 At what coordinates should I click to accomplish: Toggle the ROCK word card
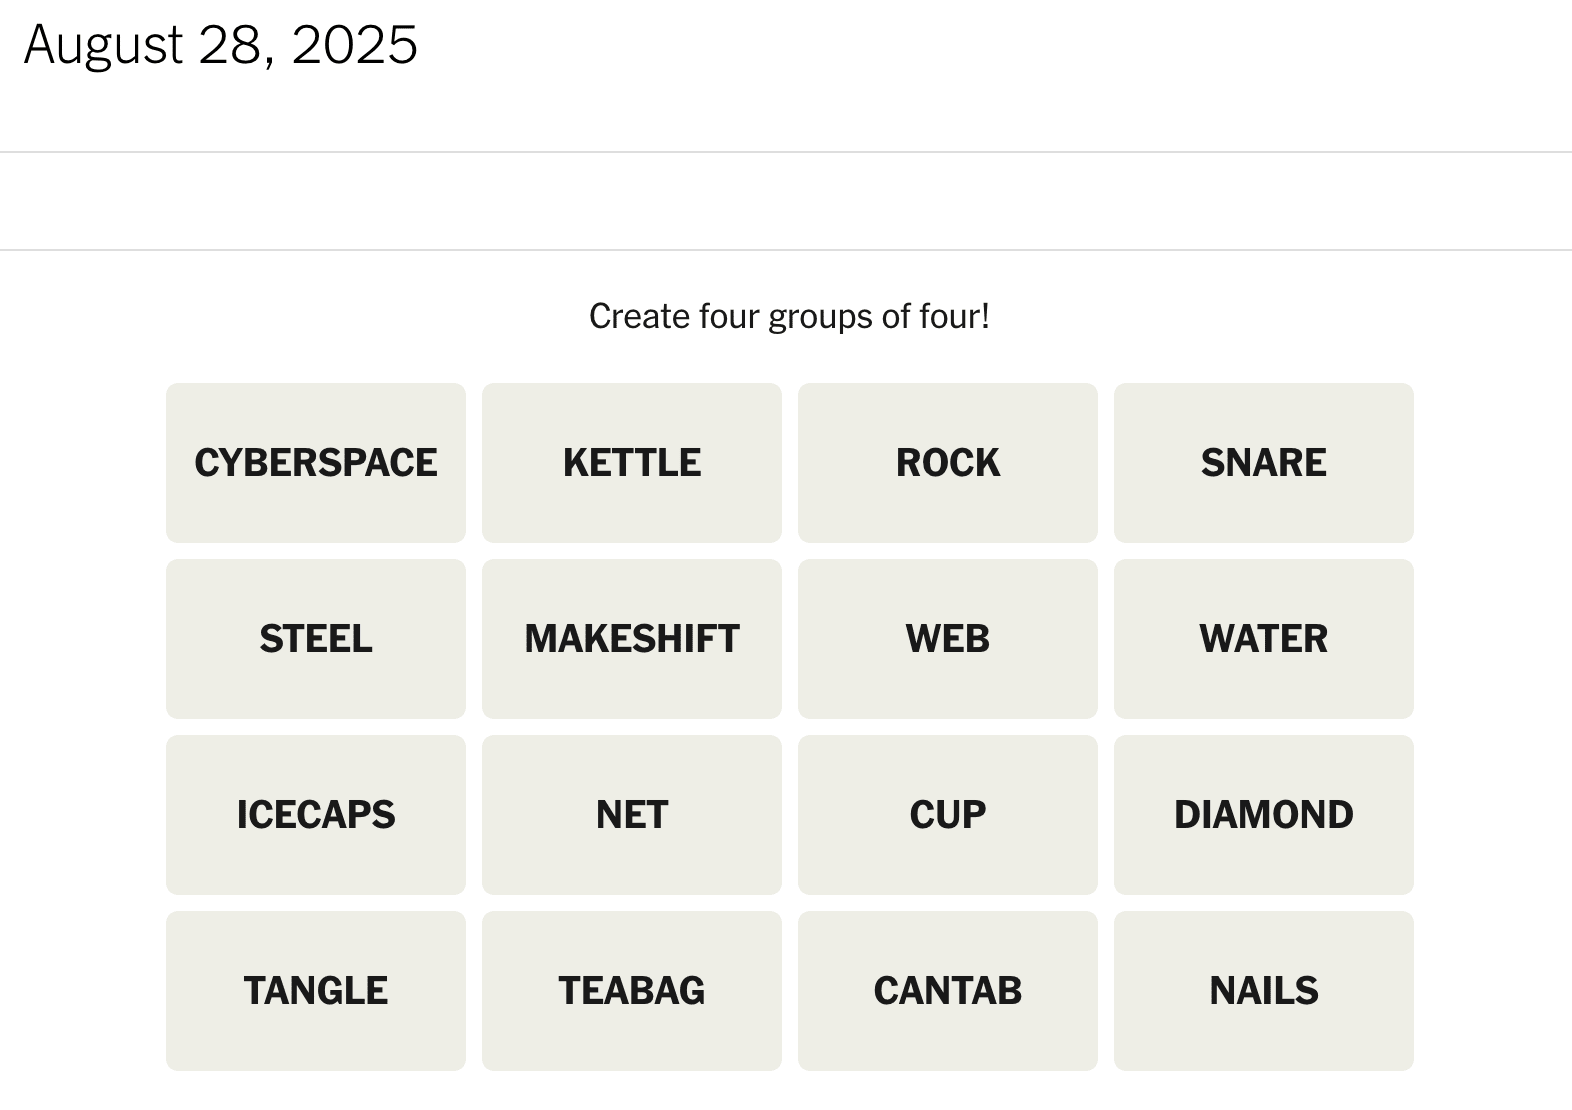(x=947, y=463)
